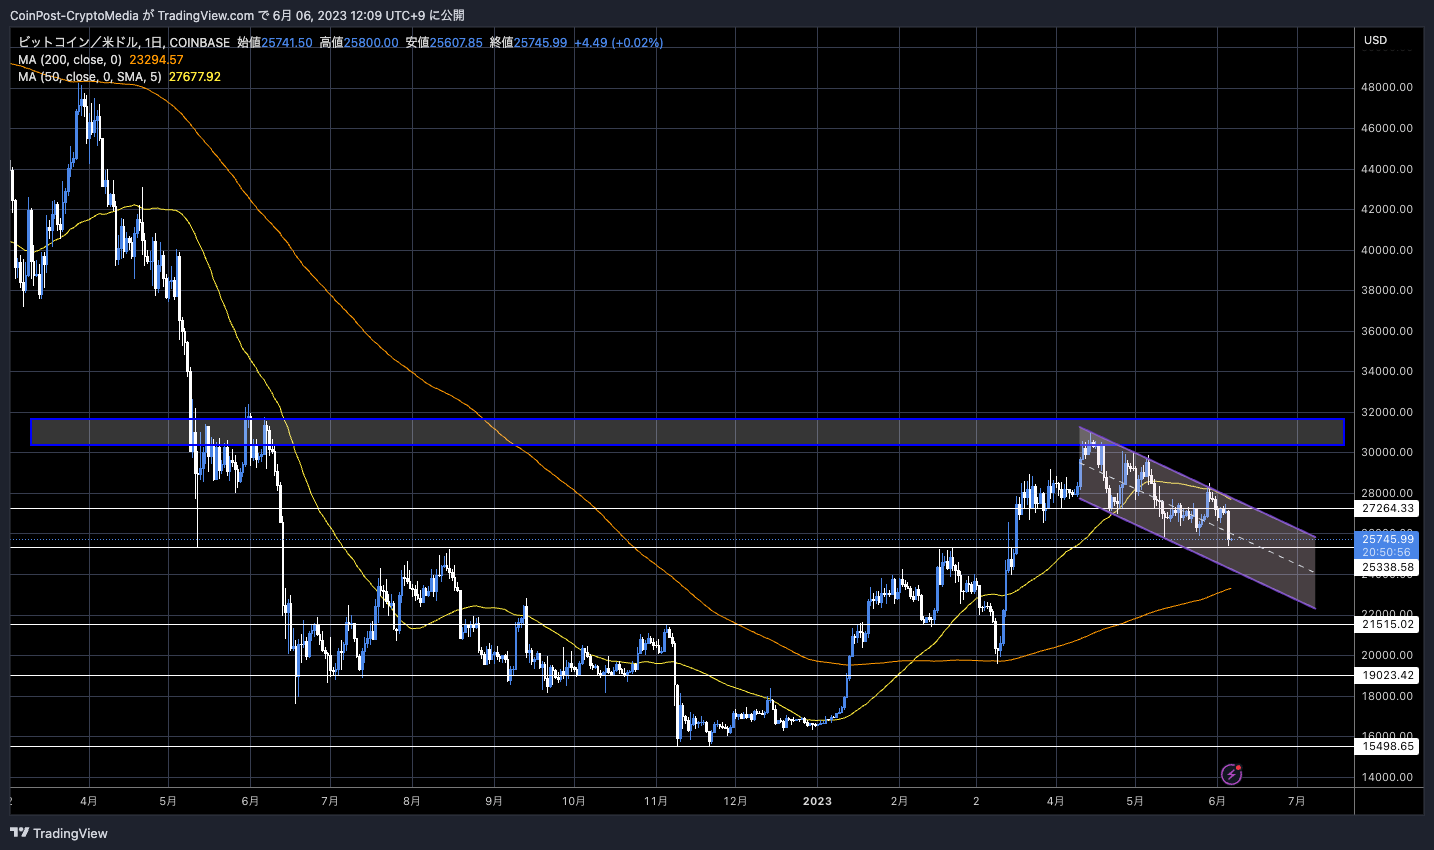Click the 30000.00 price axis label
1434x850 pixels.
coord(1387,452)
